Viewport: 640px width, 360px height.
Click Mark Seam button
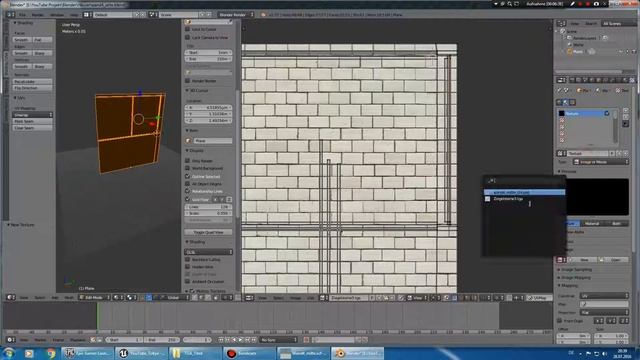33,121
